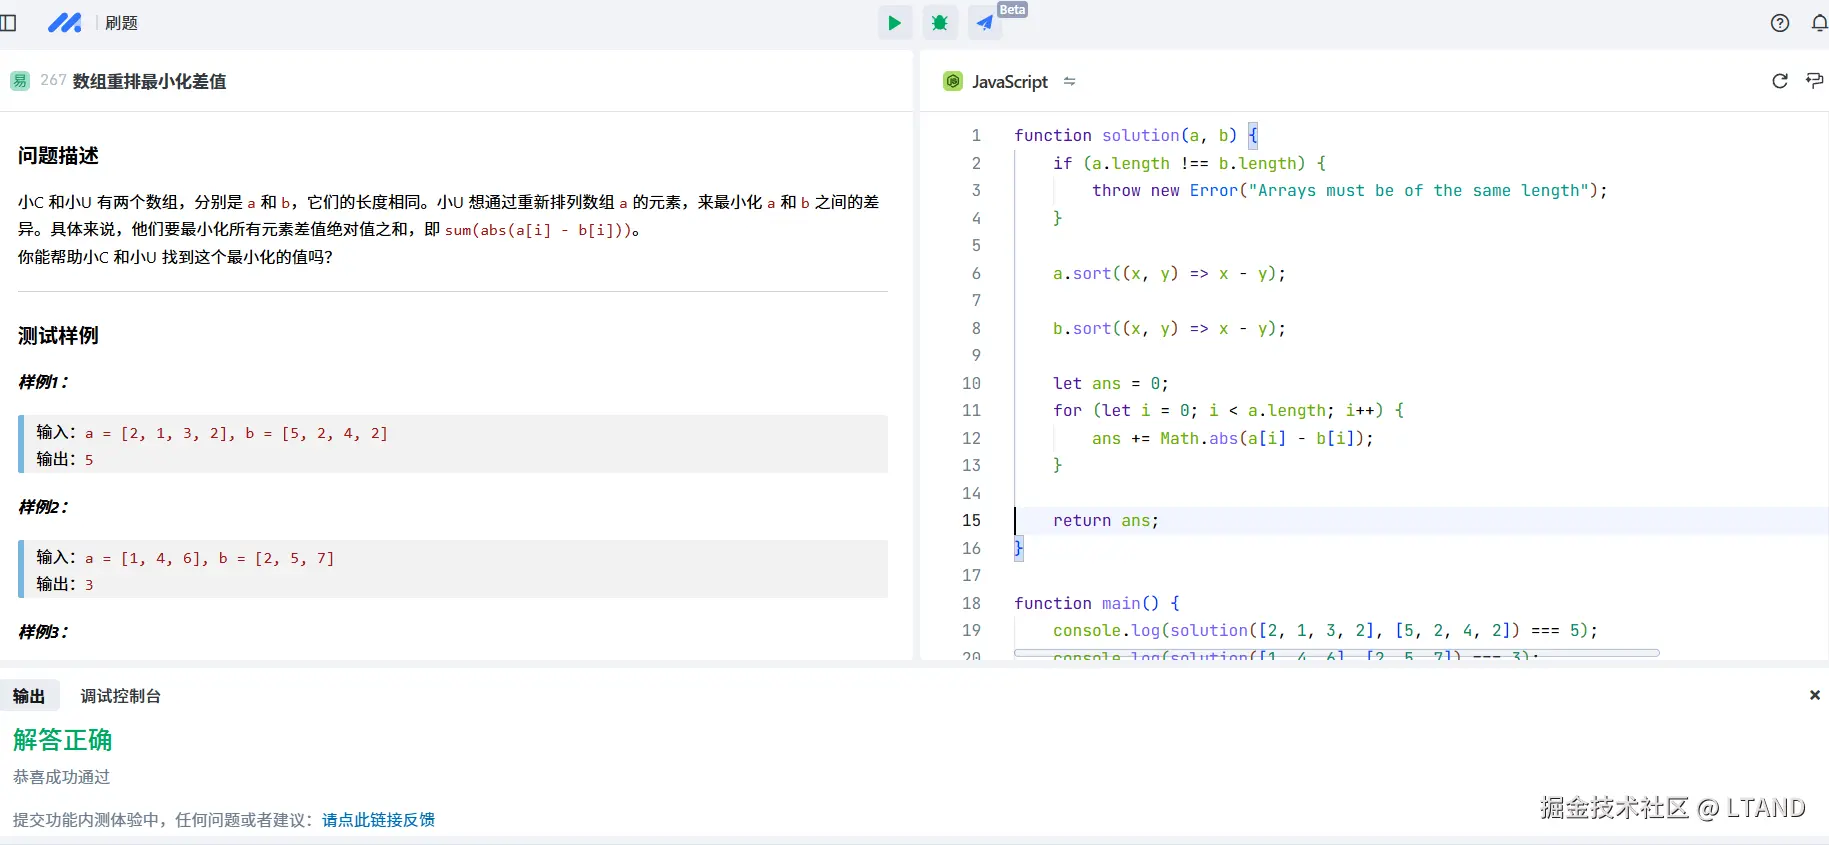Image resolution: width=1829 pixels, height=845 pixels.
Task: Click the word wrap icon in editor header
Action: tap(1814, 81)
